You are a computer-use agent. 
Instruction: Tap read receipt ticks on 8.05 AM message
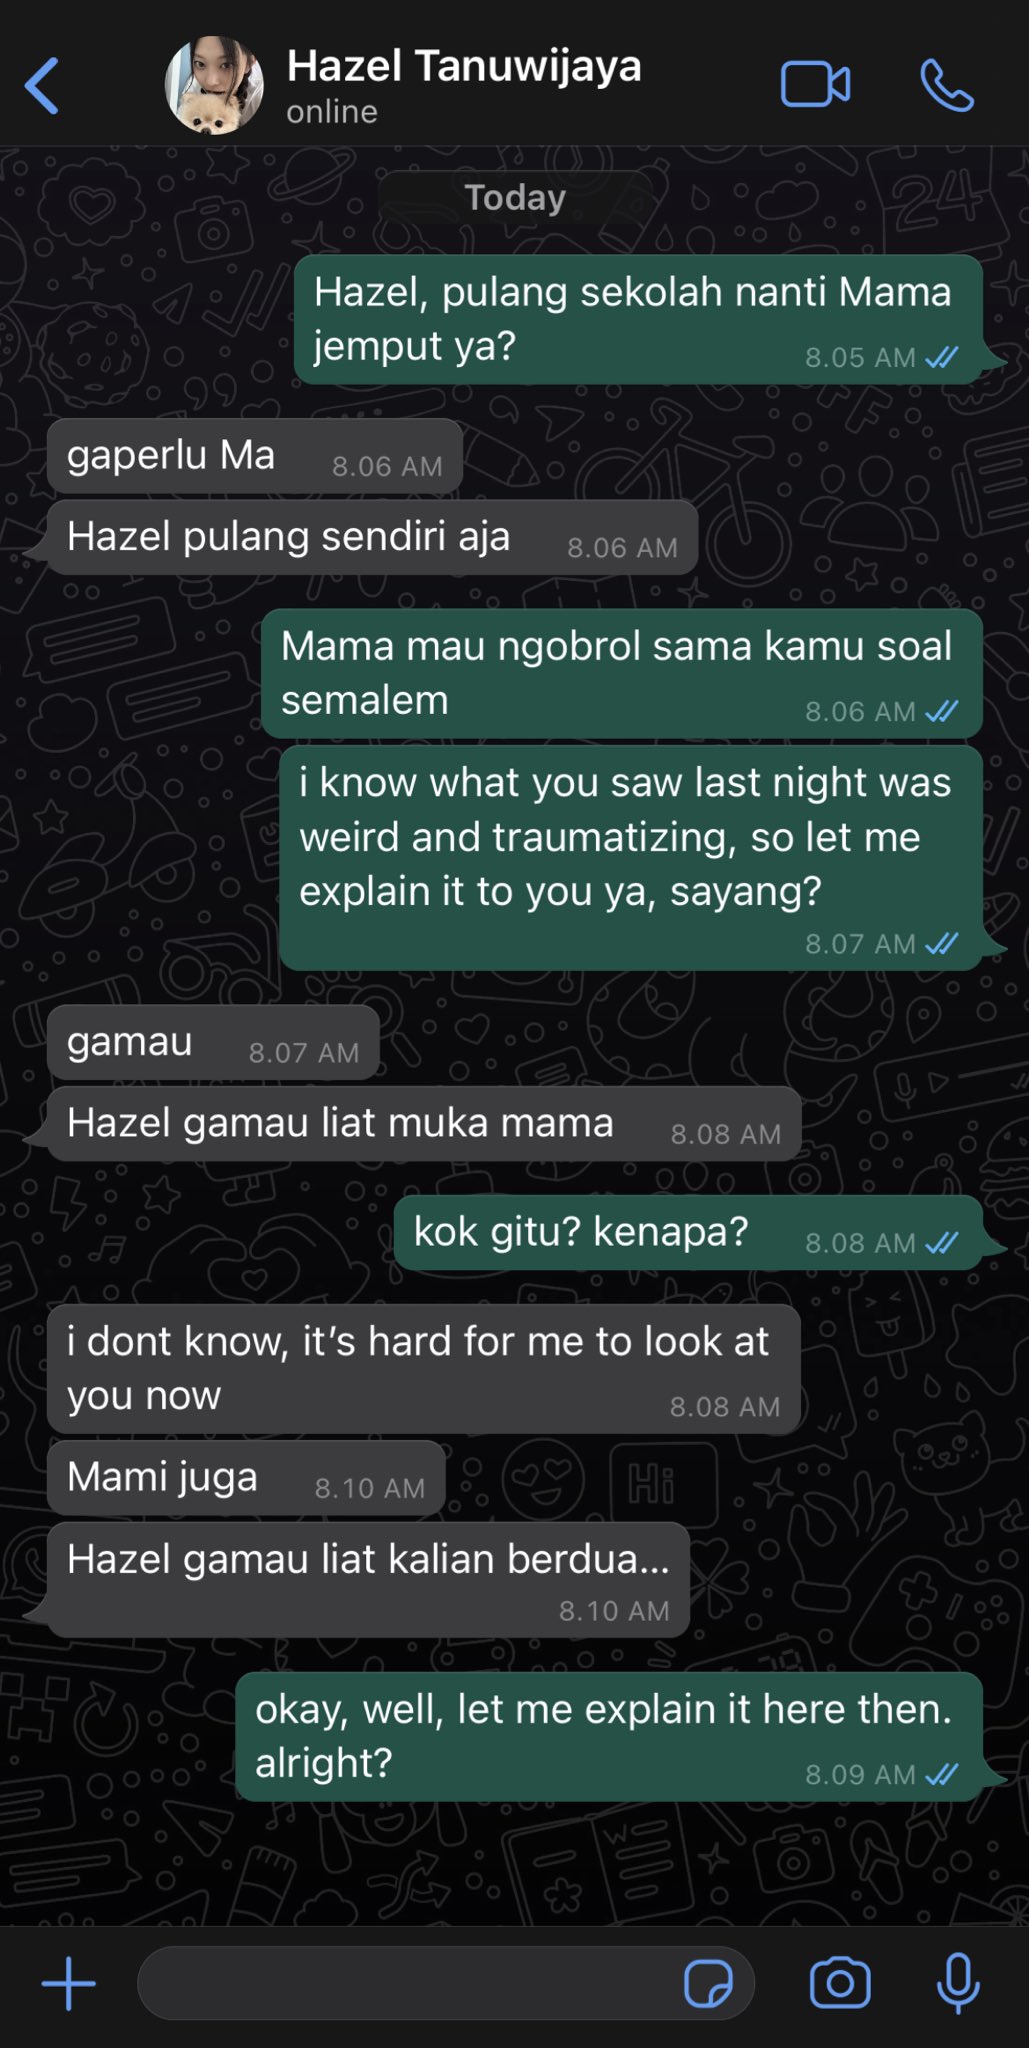pyautogui.click(x=942, y=357)
